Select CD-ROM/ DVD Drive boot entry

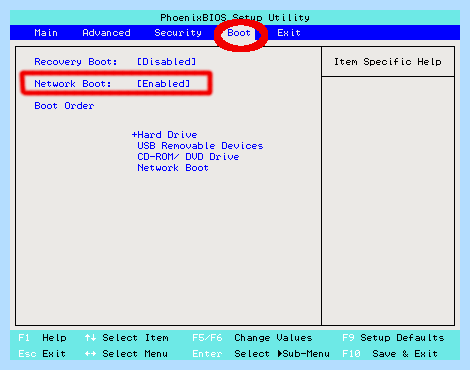point(188,157)
